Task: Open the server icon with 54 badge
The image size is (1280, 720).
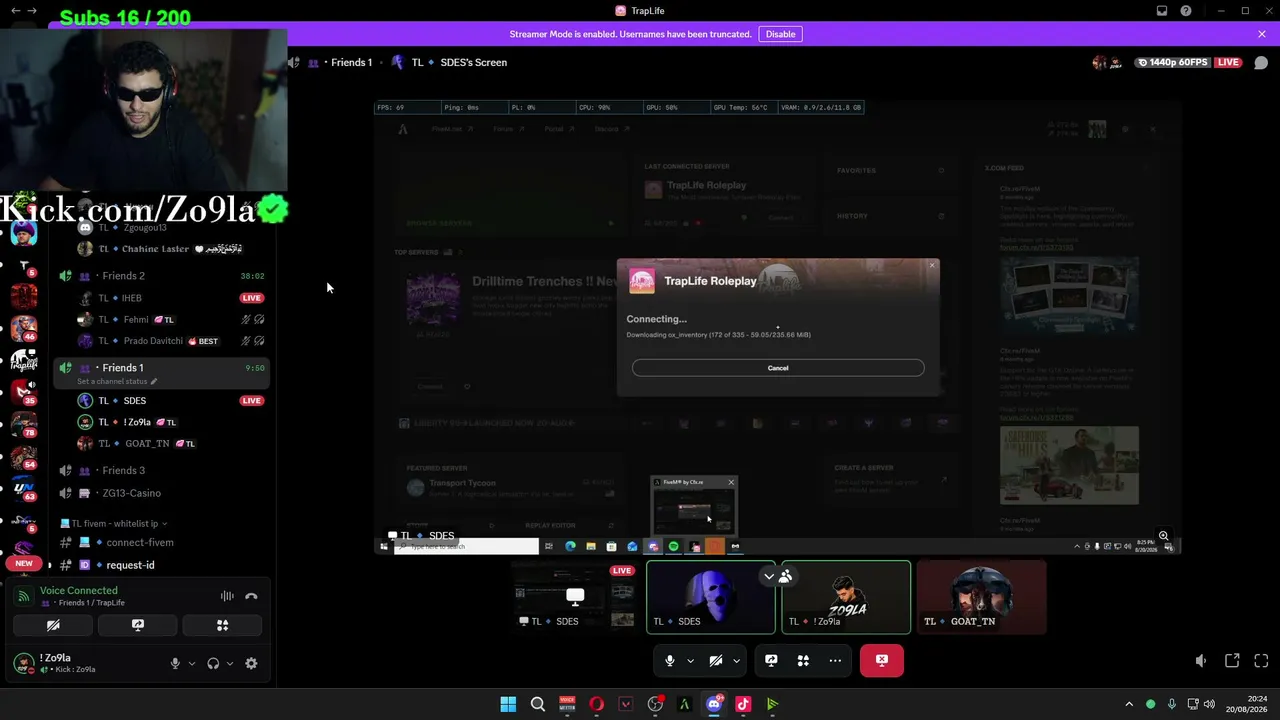Action: coord(24,457)
